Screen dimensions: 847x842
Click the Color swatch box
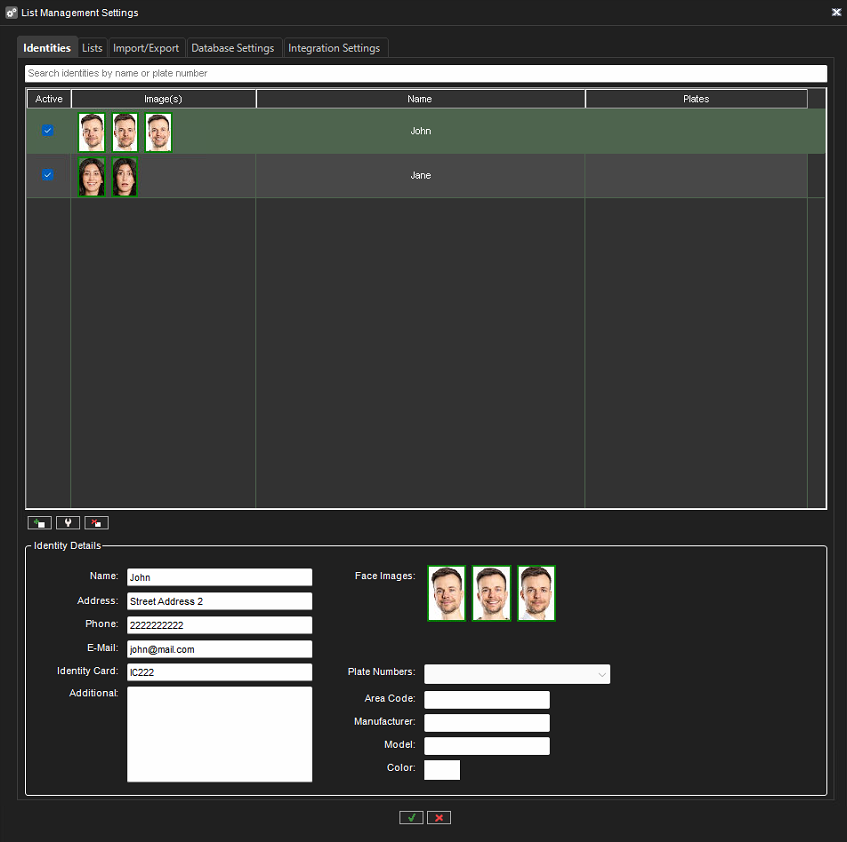coord(442,770)
